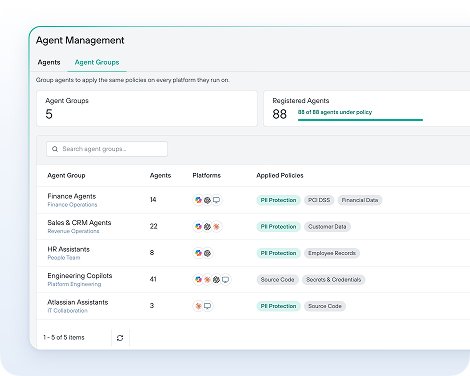470x376 pixels.
Task: Click the Agent Management page title
Action: pyautogui.click(x=80, y=40)
